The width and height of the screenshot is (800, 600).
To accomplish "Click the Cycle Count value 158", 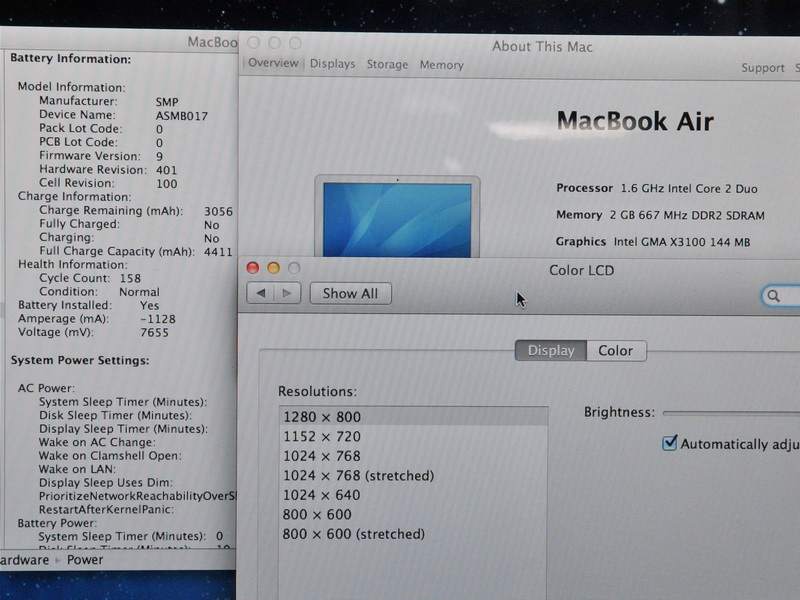I will [x=130, y=278].
